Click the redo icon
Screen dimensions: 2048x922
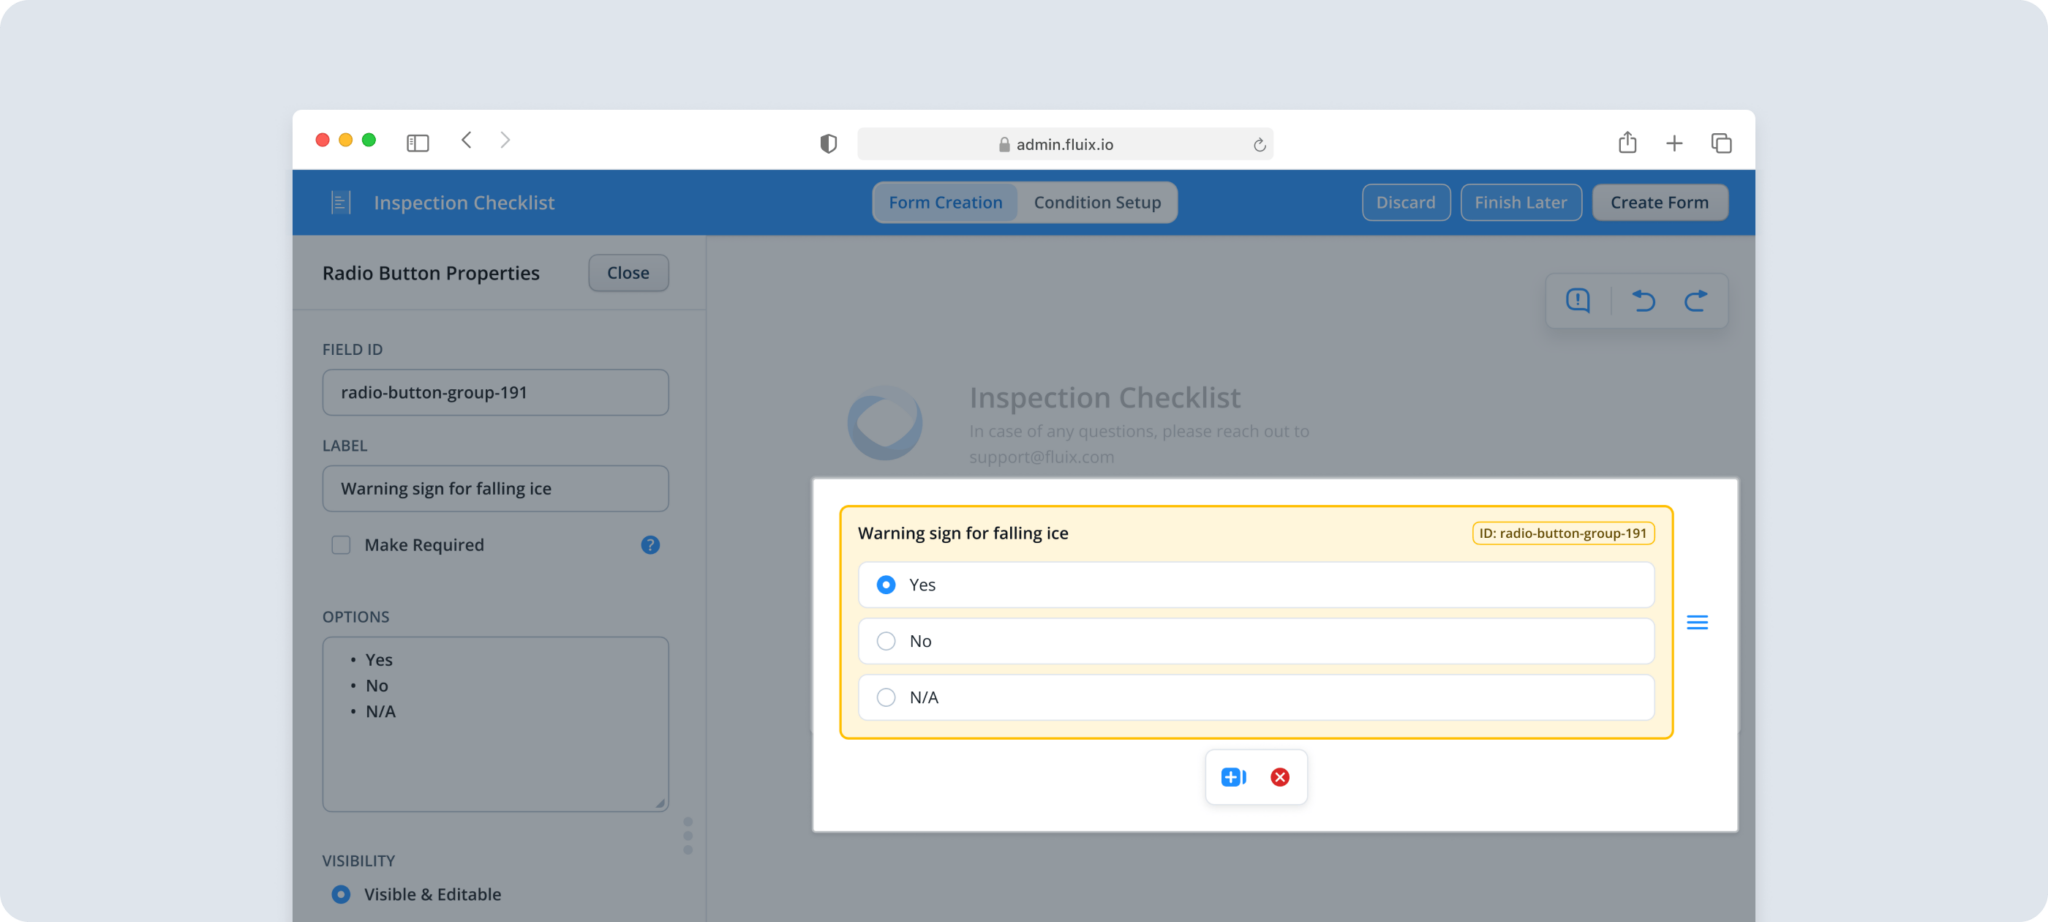click(1696, 300)
